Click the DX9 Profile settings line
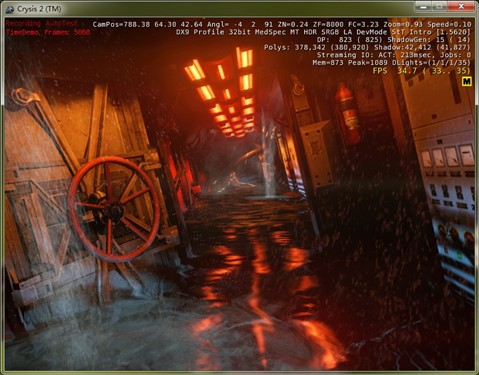This screenshot has height=375, width=479. 323,32
